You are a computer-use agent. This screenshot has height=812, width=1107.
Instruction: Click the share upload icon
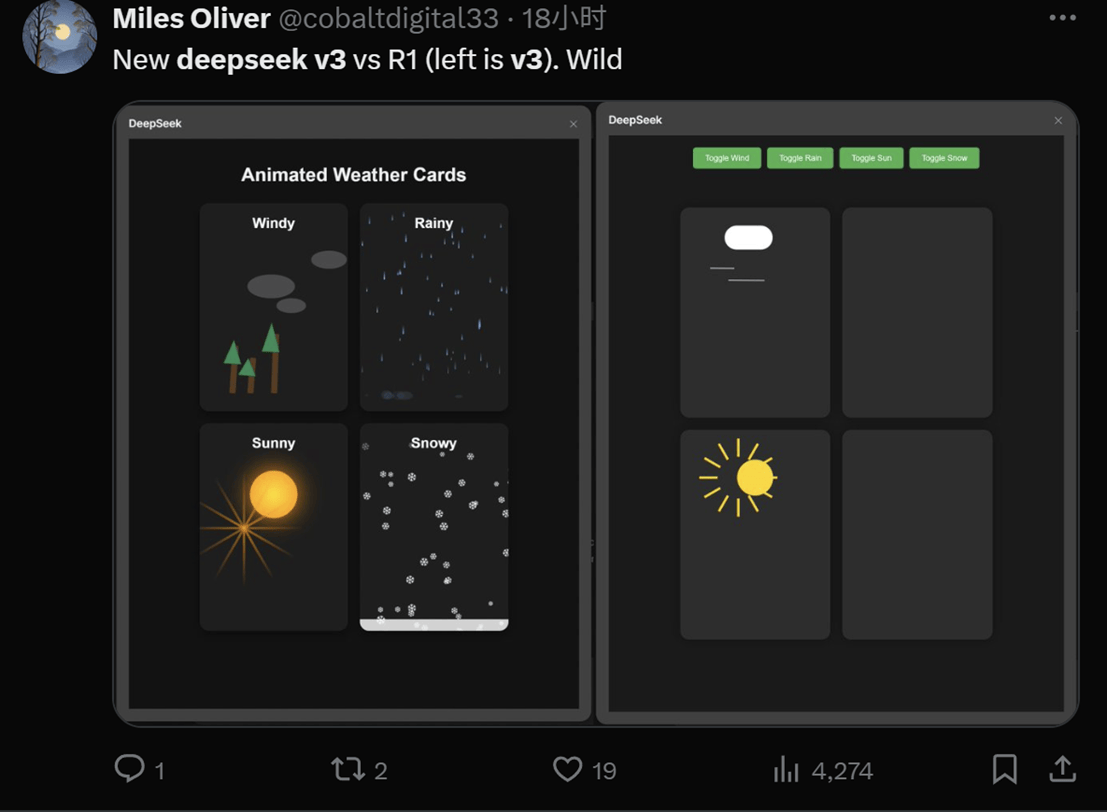[1062, 768]
